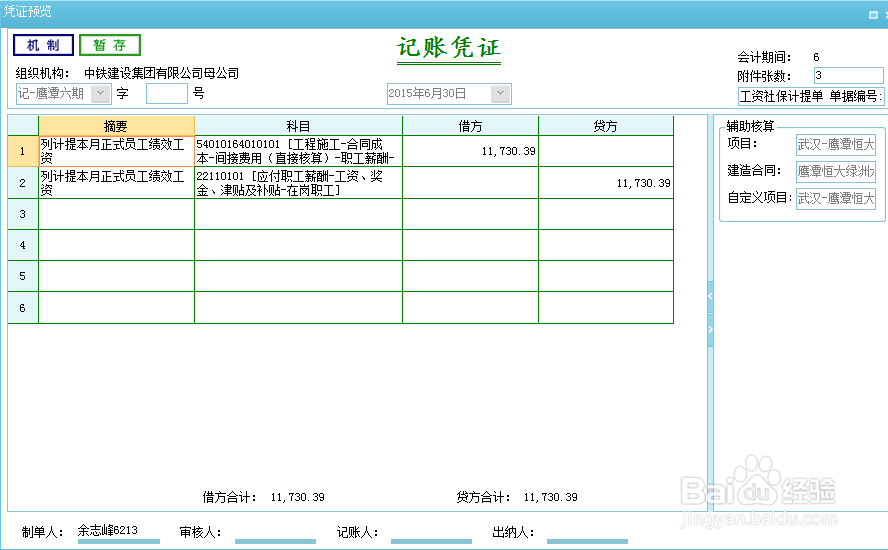This screenshot has height=550, width=888.
Task: Click the 贷方合计 total 11,730.39
Action: pyautogui.click(x=550, y=497)
